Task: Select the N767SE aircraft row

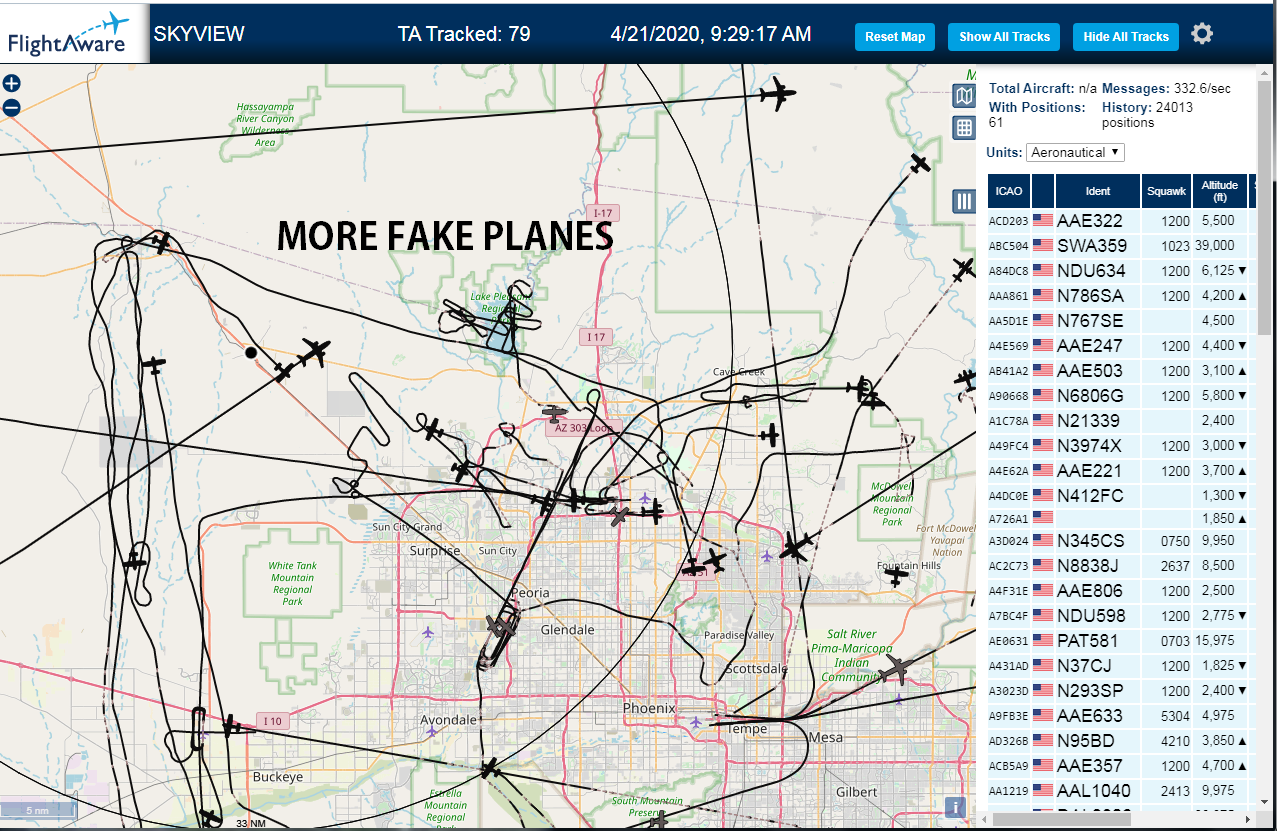Action: (1121, 321)
